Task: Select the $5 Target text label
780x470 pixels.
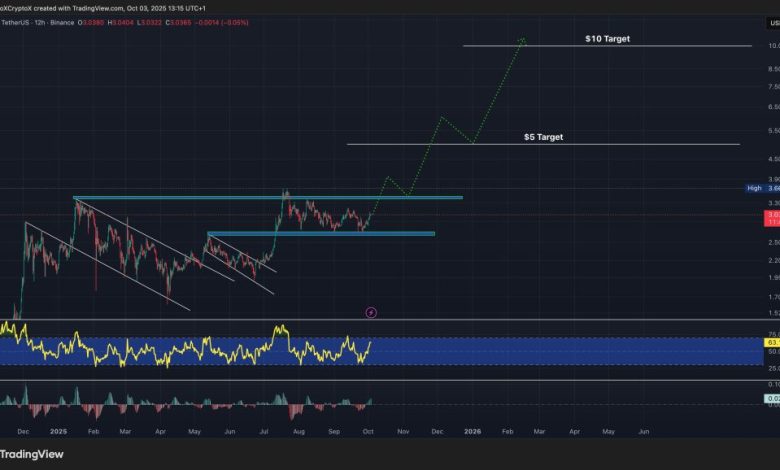Action: pyautogui.click(x=543, y=136)
